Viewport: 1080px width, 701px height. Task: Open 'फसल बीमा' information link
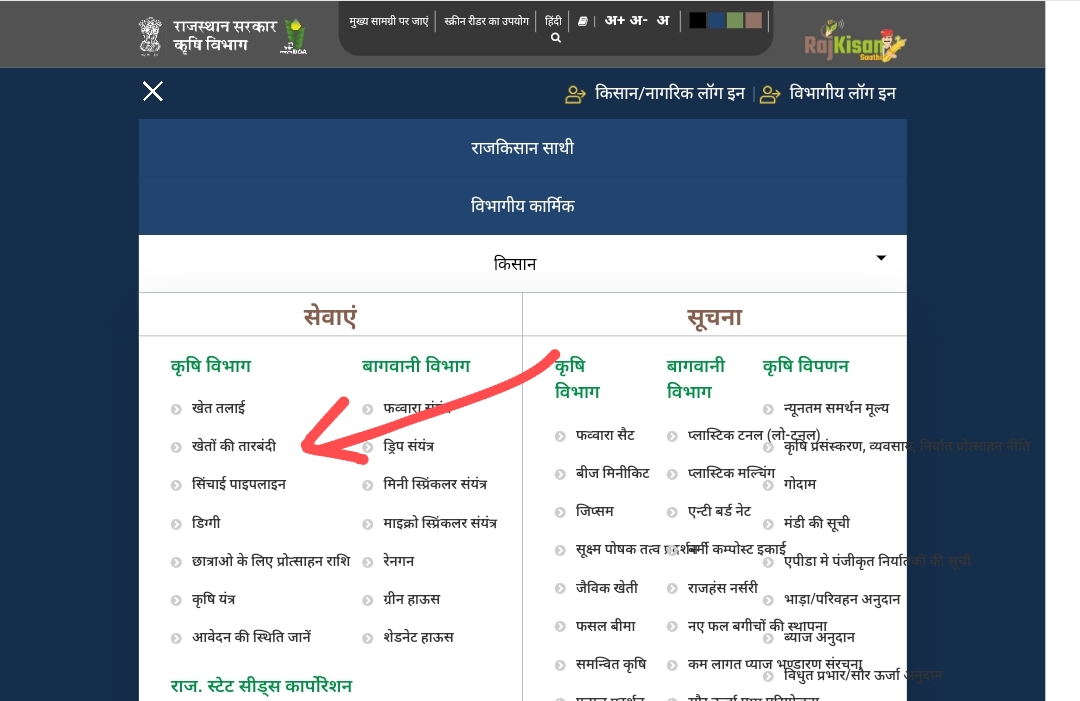(x=605, y=626)
